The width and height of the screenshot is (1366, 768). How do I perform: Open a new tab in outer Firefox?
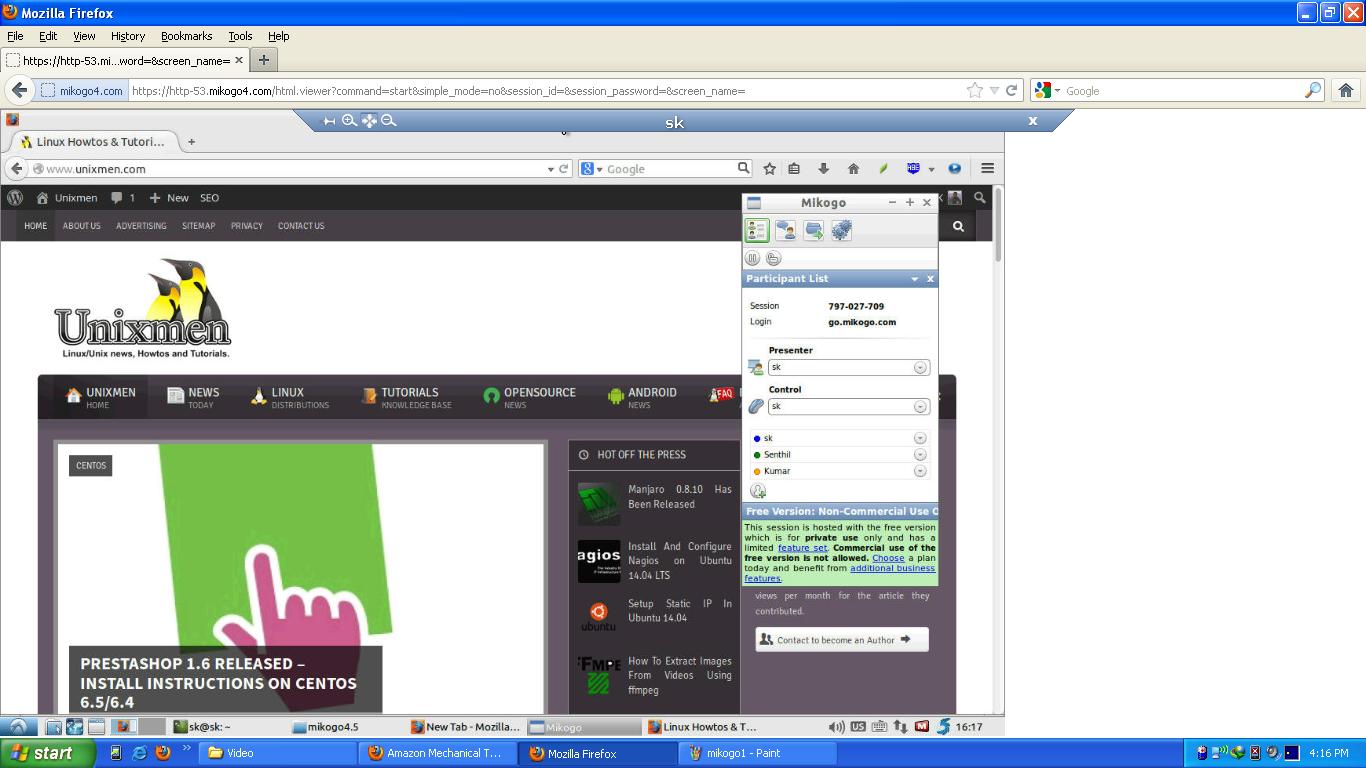coord(264,60)
